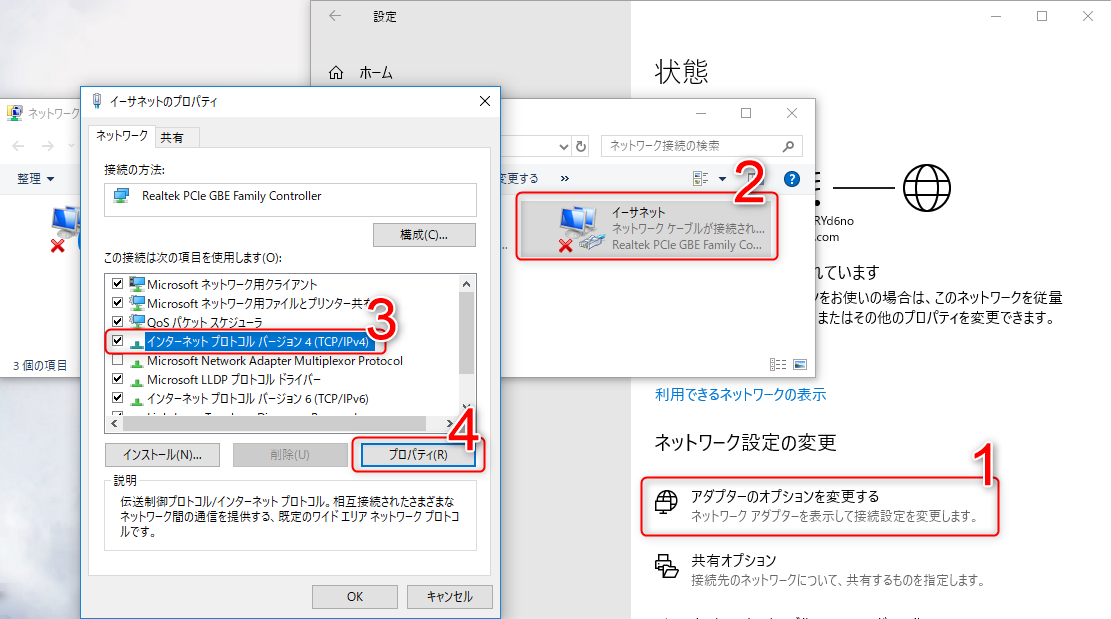
Task: Click the globe icon in status diagram
Action: (x=926, y=188)
